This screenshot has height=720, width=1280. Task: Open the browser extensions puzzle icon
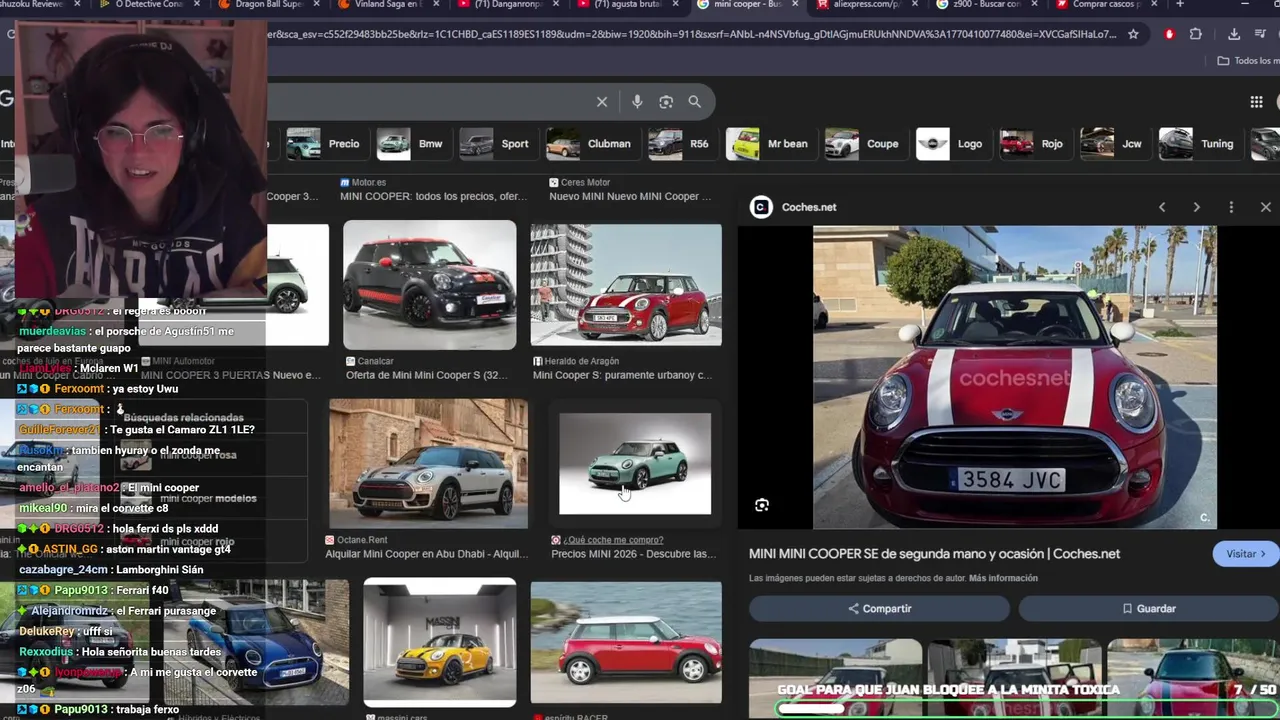click(1196, 34)
